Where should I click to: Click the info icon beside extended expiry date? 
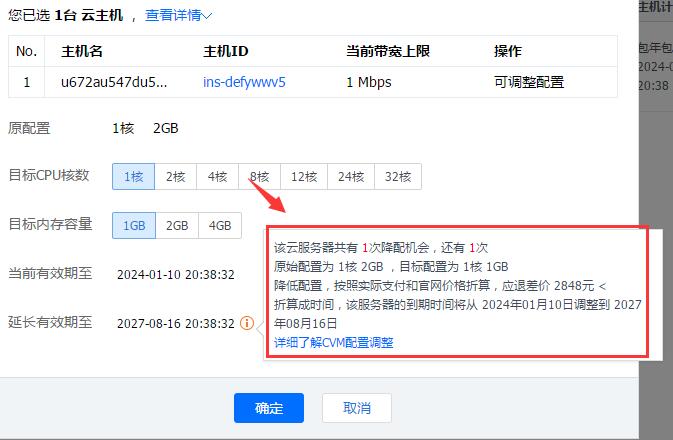pos(247,323)
